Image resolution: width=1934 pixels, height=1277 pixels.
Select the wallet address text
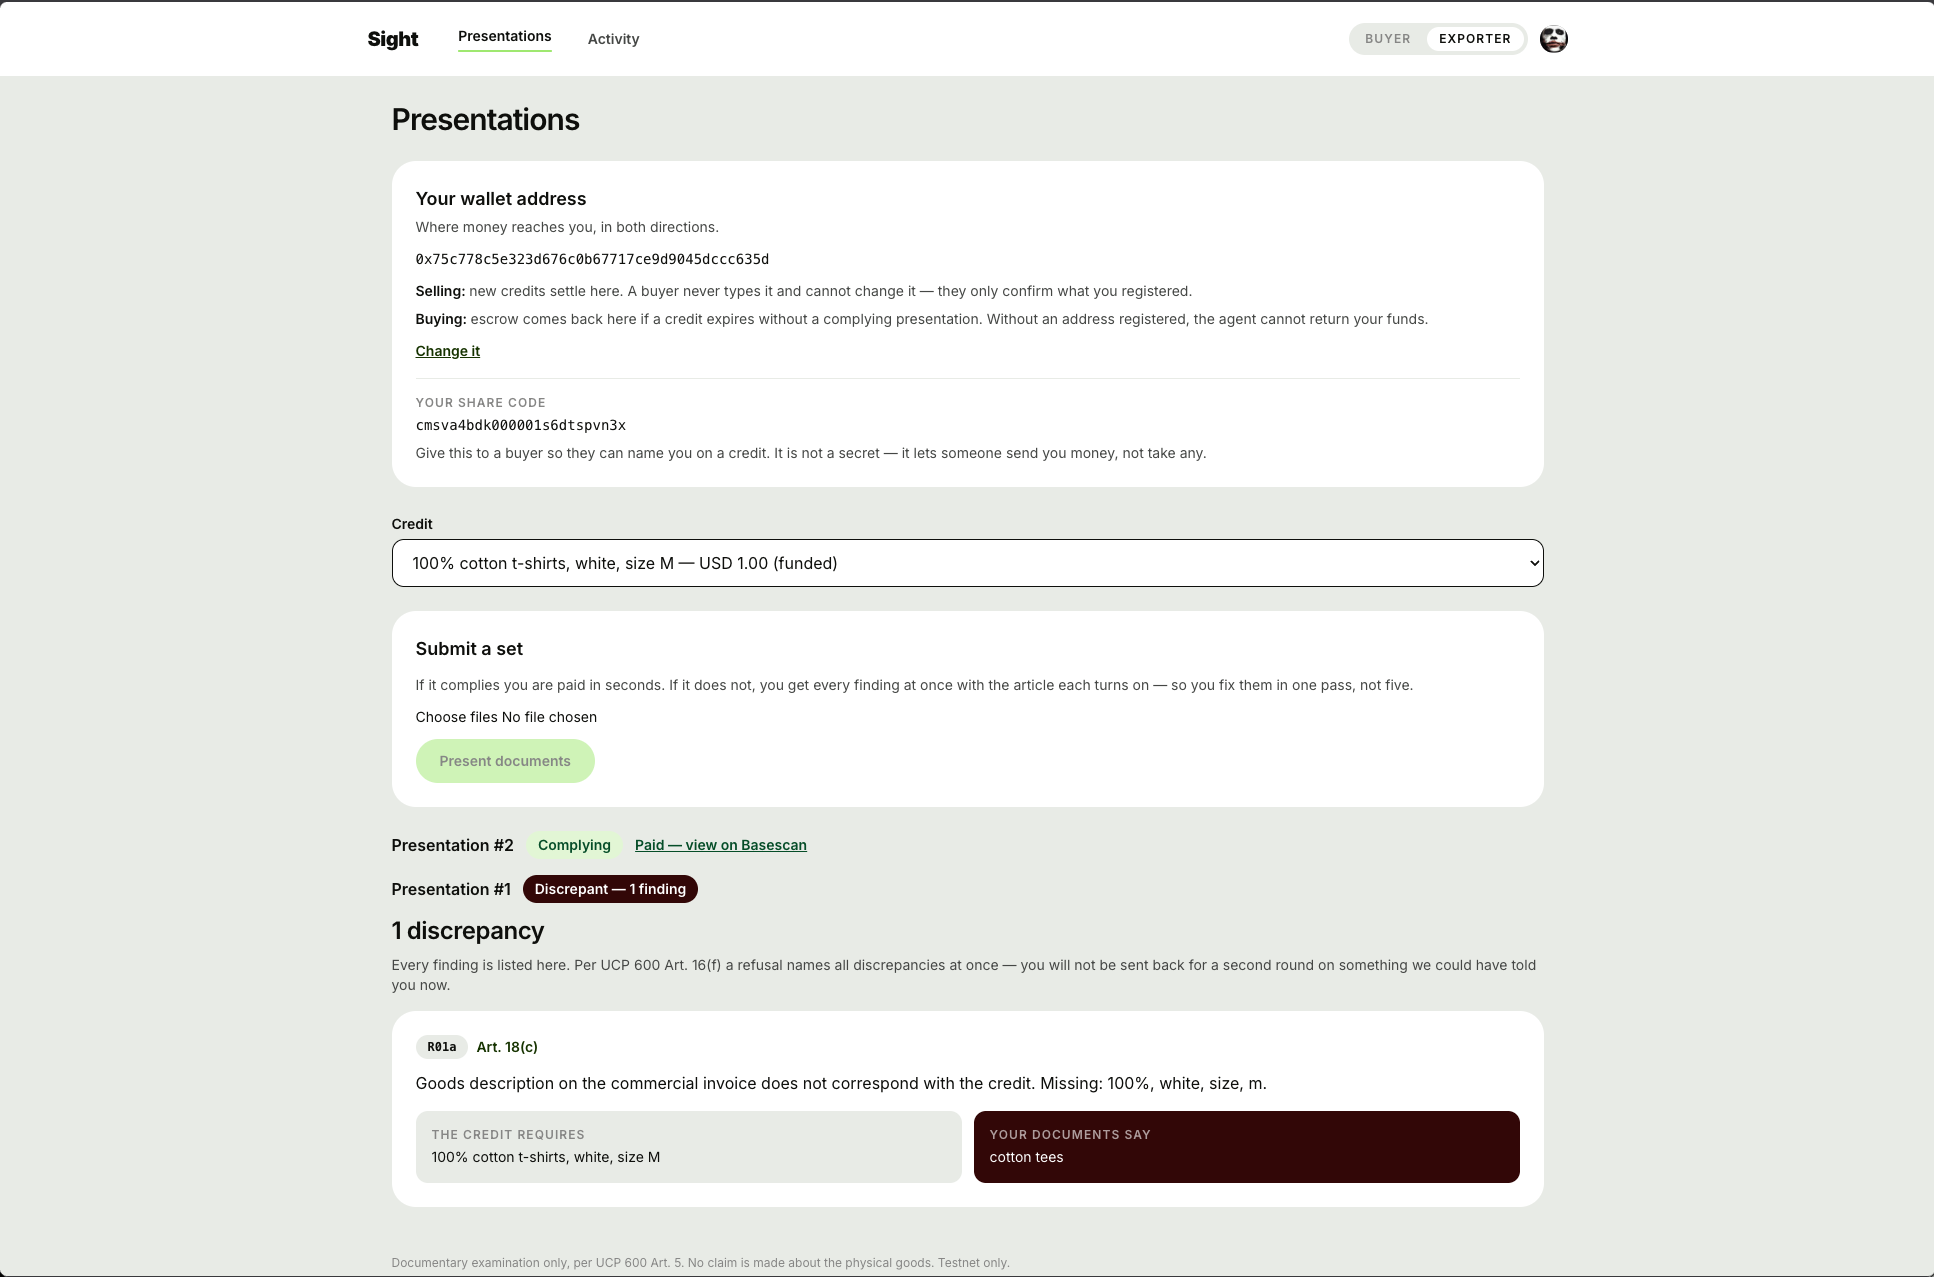592,259
